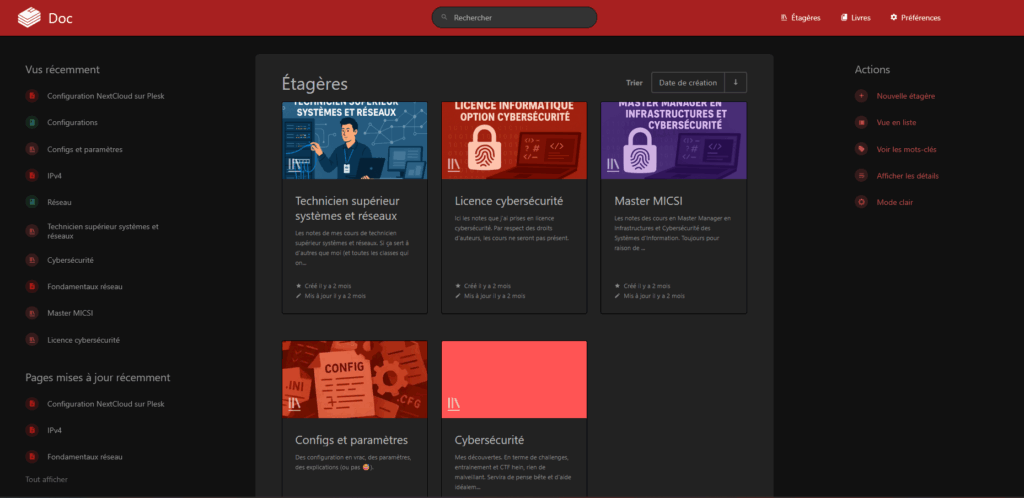Click the IPv4 page icon under Vus récemment
1024x498 pixels.
(x=32, y=176)
